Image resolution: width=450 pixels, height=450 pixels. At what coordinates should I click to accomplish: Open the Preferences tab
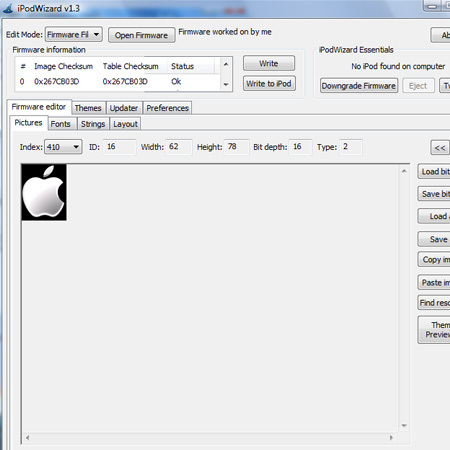pyautogui.click(x=167, y=108)
